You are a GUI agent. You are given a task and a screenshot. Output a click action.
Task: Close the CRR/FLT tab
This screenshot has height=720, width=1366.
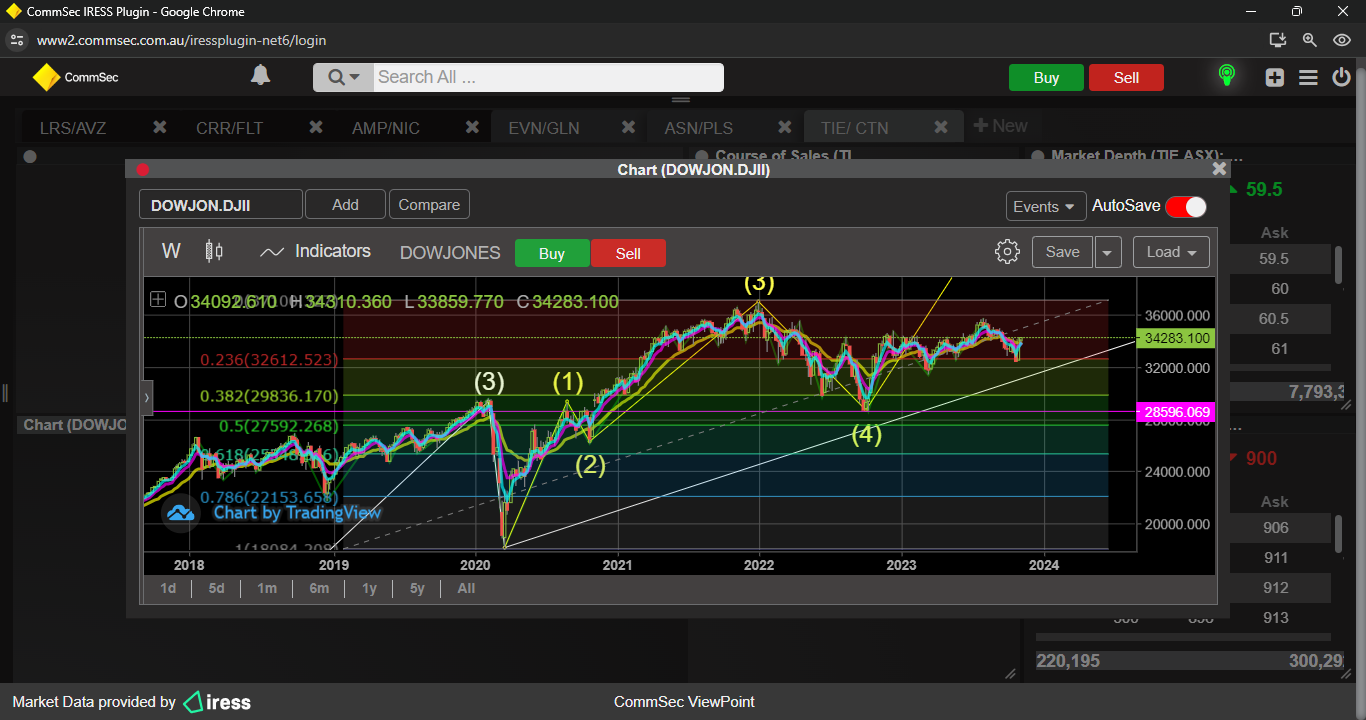pos(316,127)
